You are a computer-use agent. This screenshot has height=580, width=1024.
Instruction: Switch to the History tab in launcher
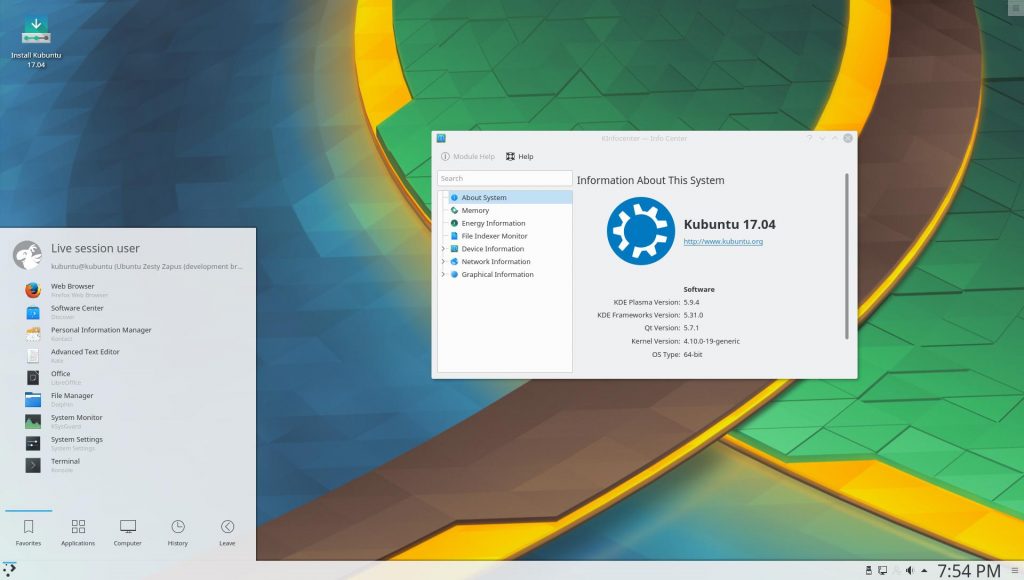[178, 532]
